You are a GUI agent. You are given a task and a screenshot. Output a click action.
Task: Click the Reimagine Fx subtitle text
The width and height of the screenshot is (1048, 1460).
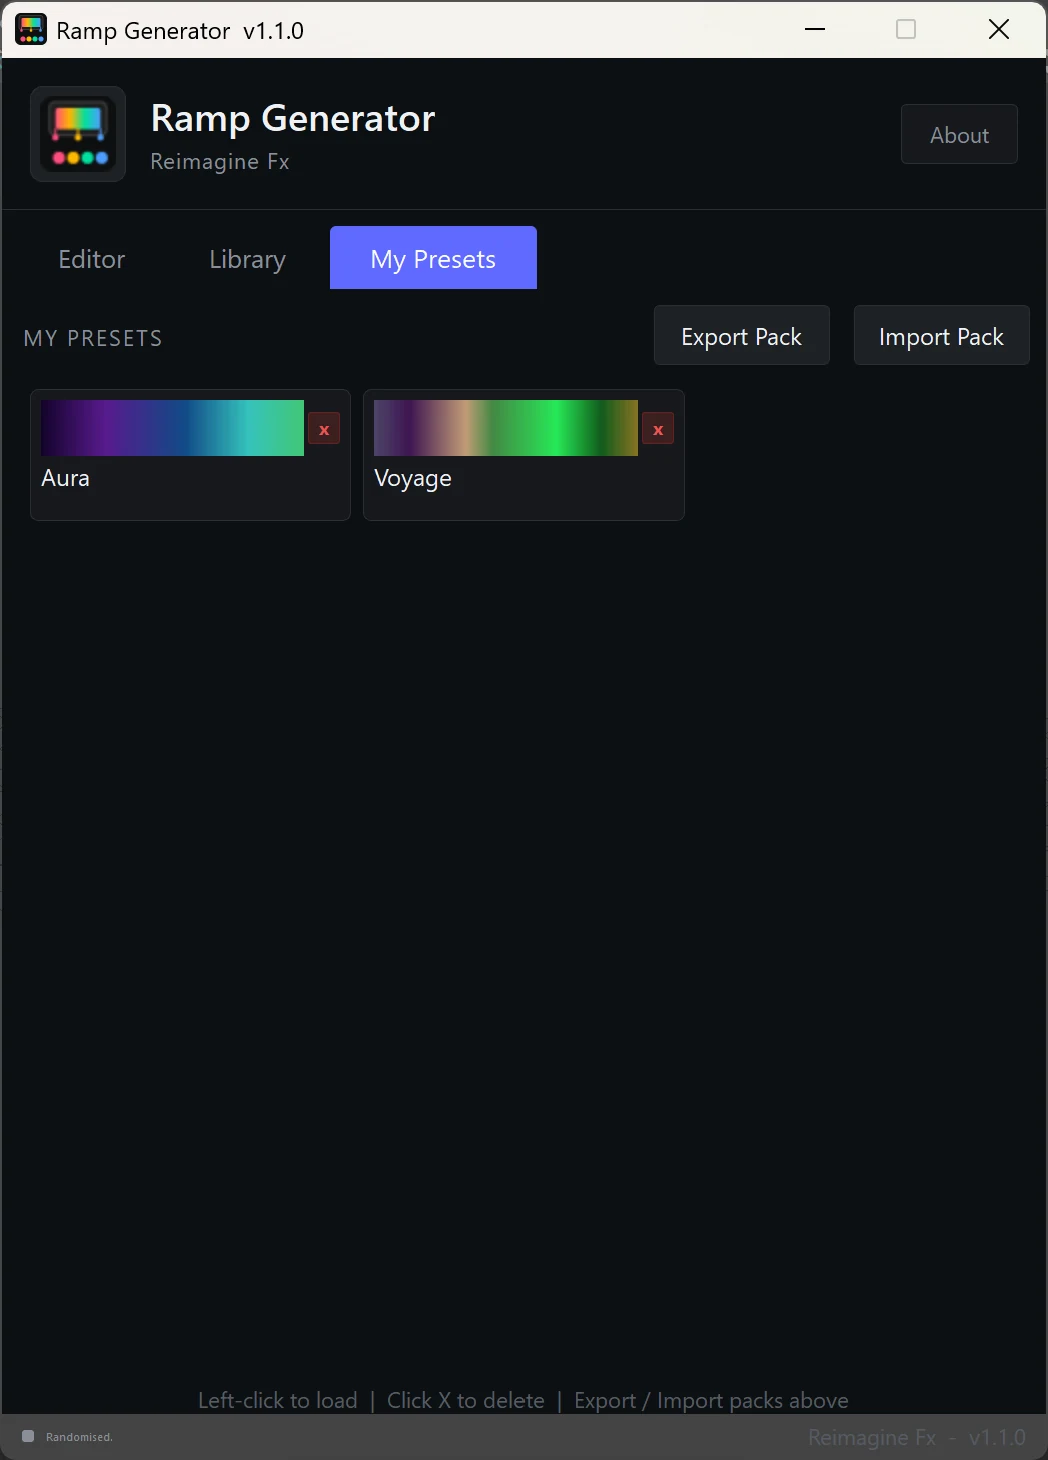click(x=220, y=161)
